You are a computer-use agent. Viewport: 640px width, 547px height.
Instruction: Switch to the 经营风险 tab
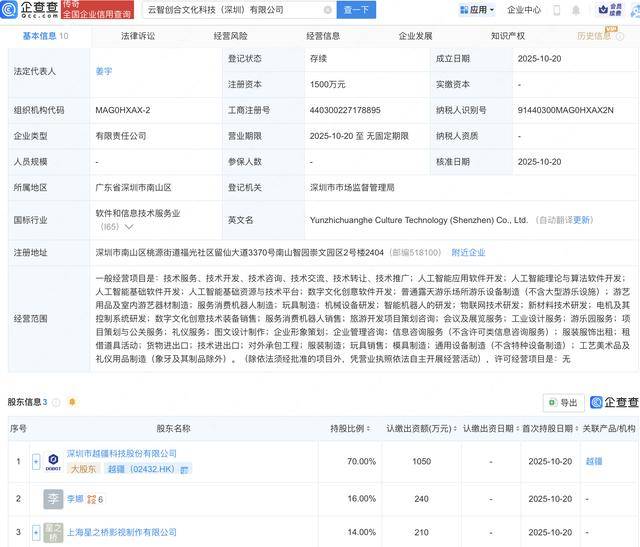pos(230,36)
